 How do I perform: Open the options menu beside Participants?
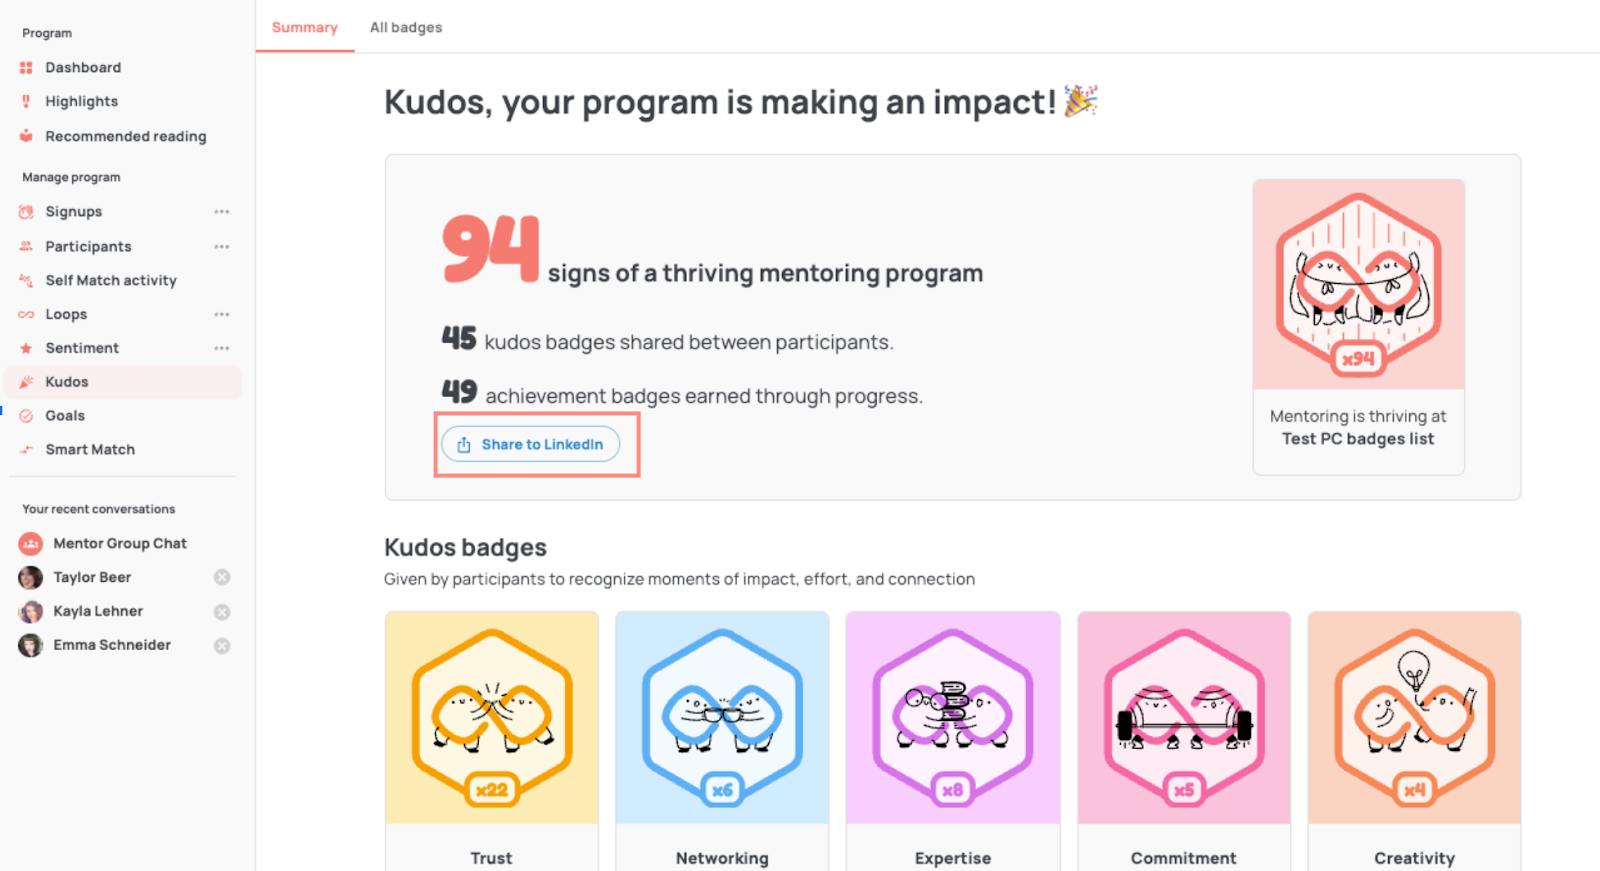tap(222, 246)
